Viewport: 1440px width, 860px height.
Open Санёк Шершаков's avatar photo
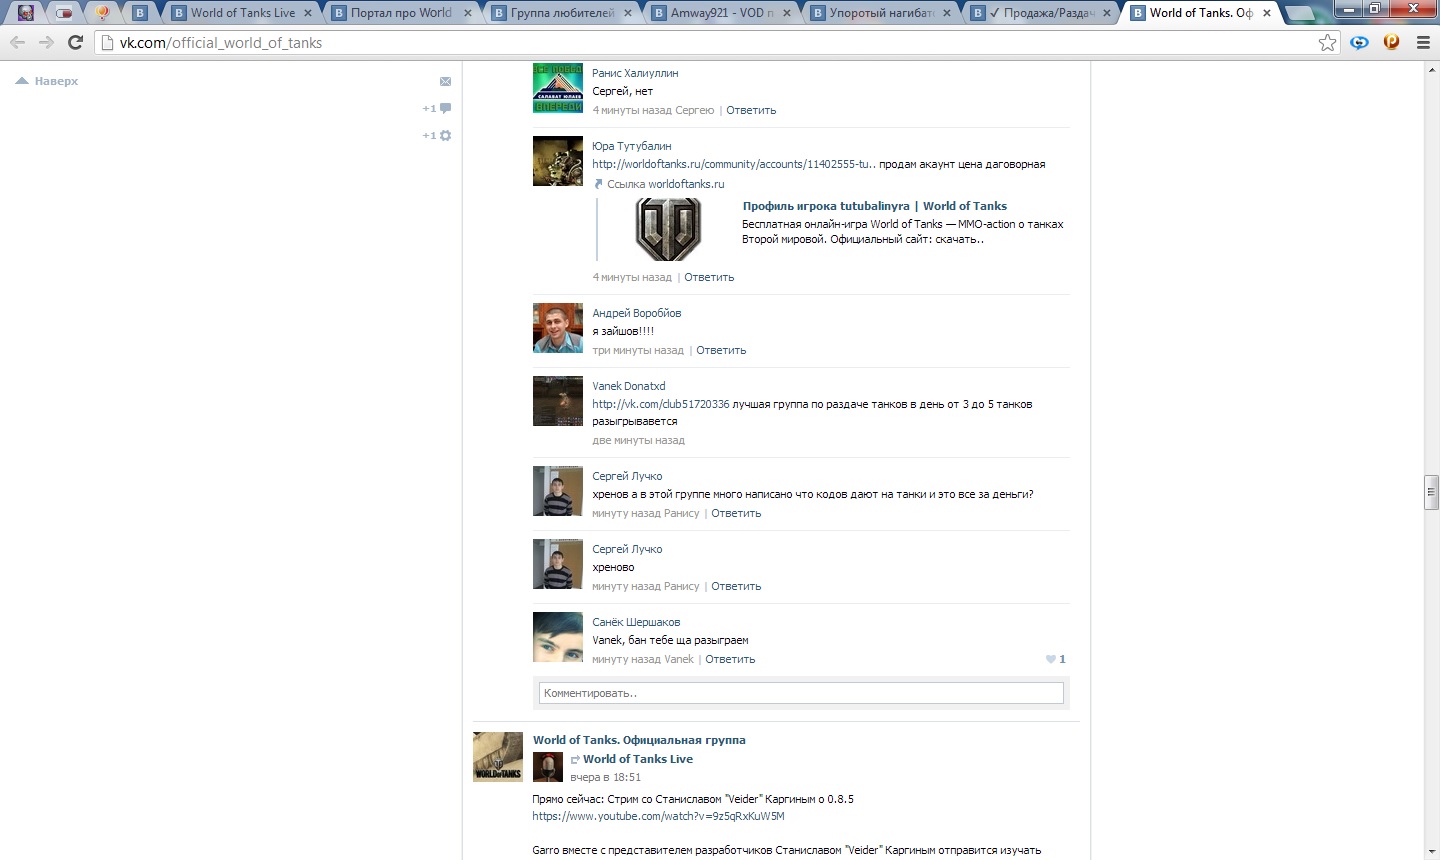coord(558,637)
